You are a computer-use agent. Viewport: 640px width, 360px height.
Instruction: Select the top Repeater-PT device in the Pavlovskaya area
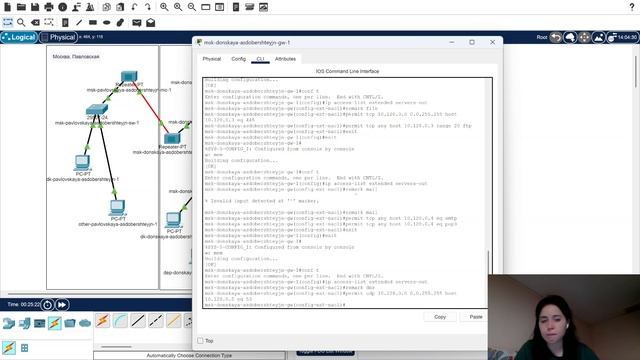[x=129, y=76]
